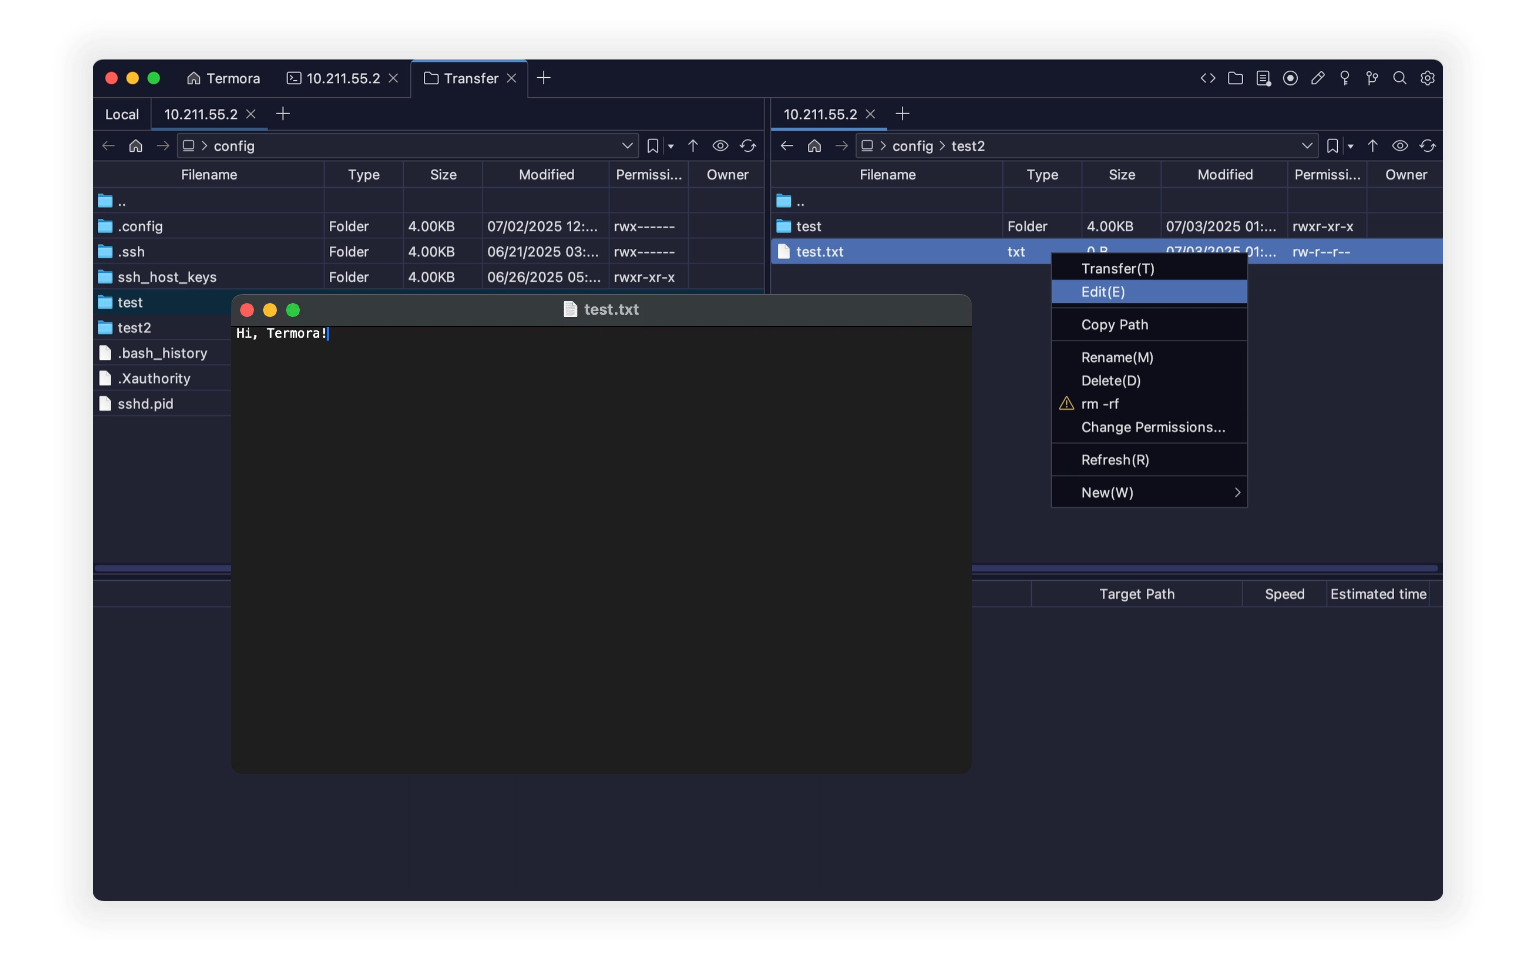Select Change Permissions... menu entry

click(1152, 427)
